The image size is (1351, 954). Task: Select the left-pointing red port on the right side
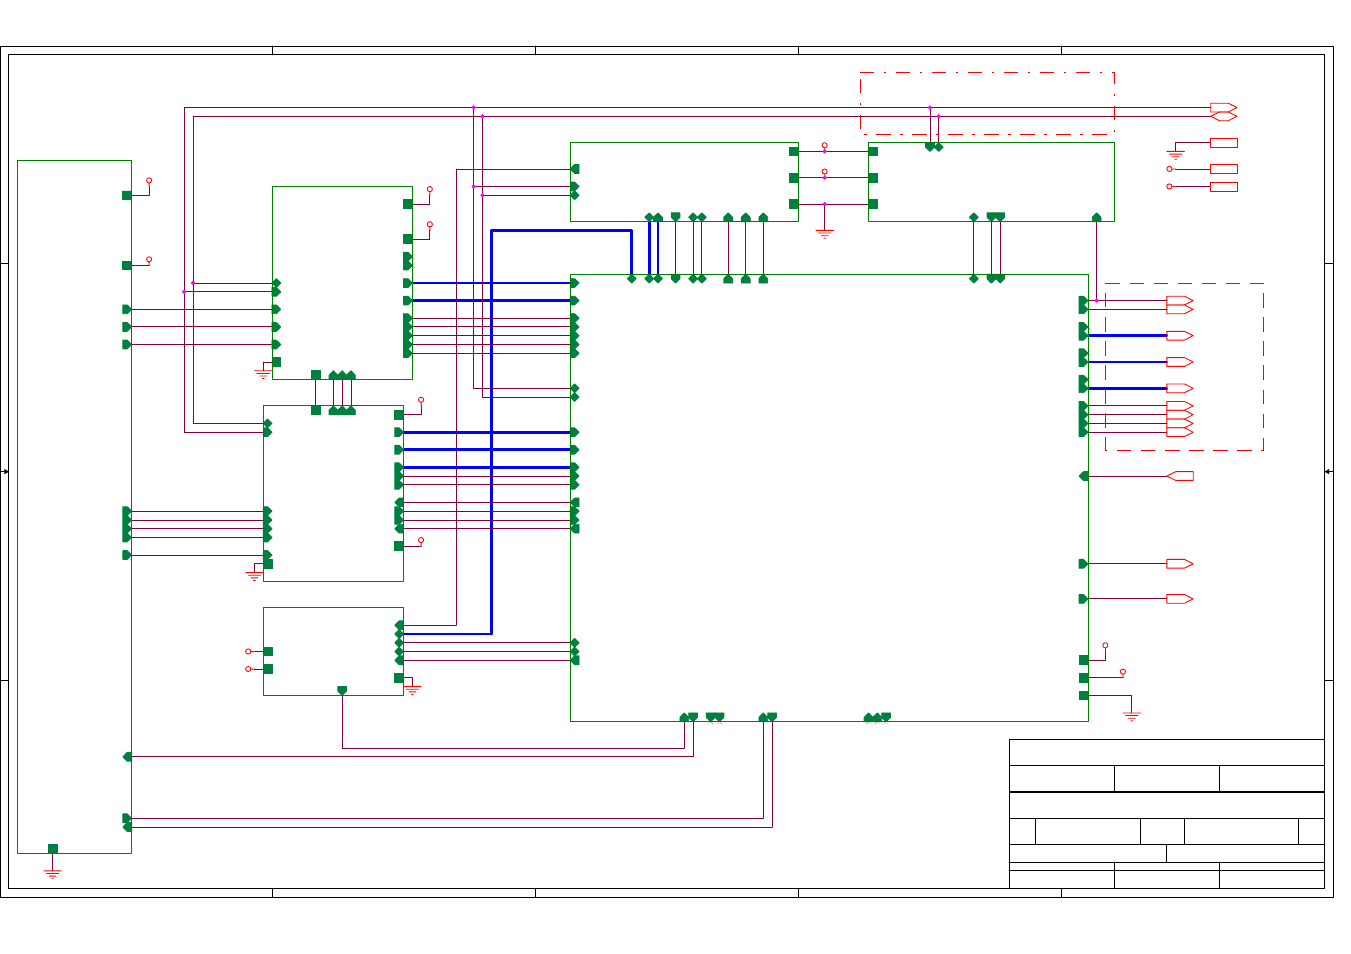click(1180, 476)
